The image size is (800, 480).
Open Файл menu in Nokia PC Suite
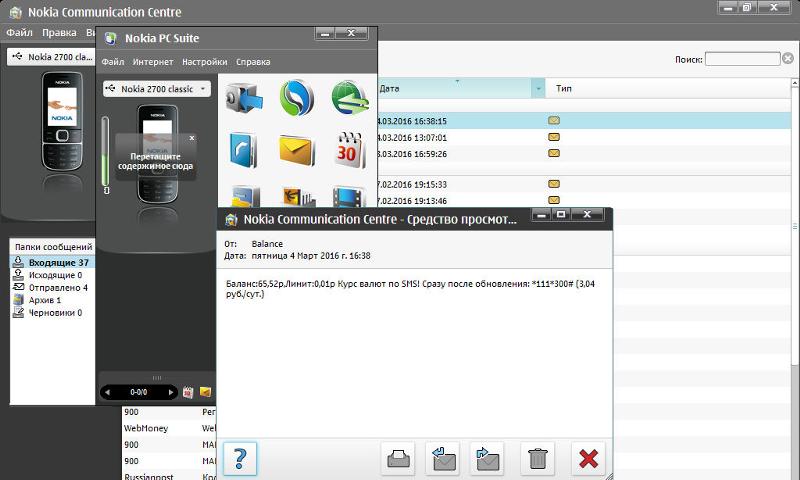[113, 62]
